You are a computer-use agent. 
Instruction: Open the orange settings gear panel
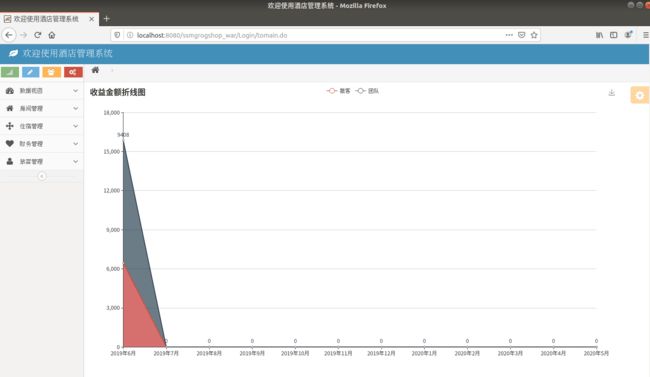pos(640,95)
